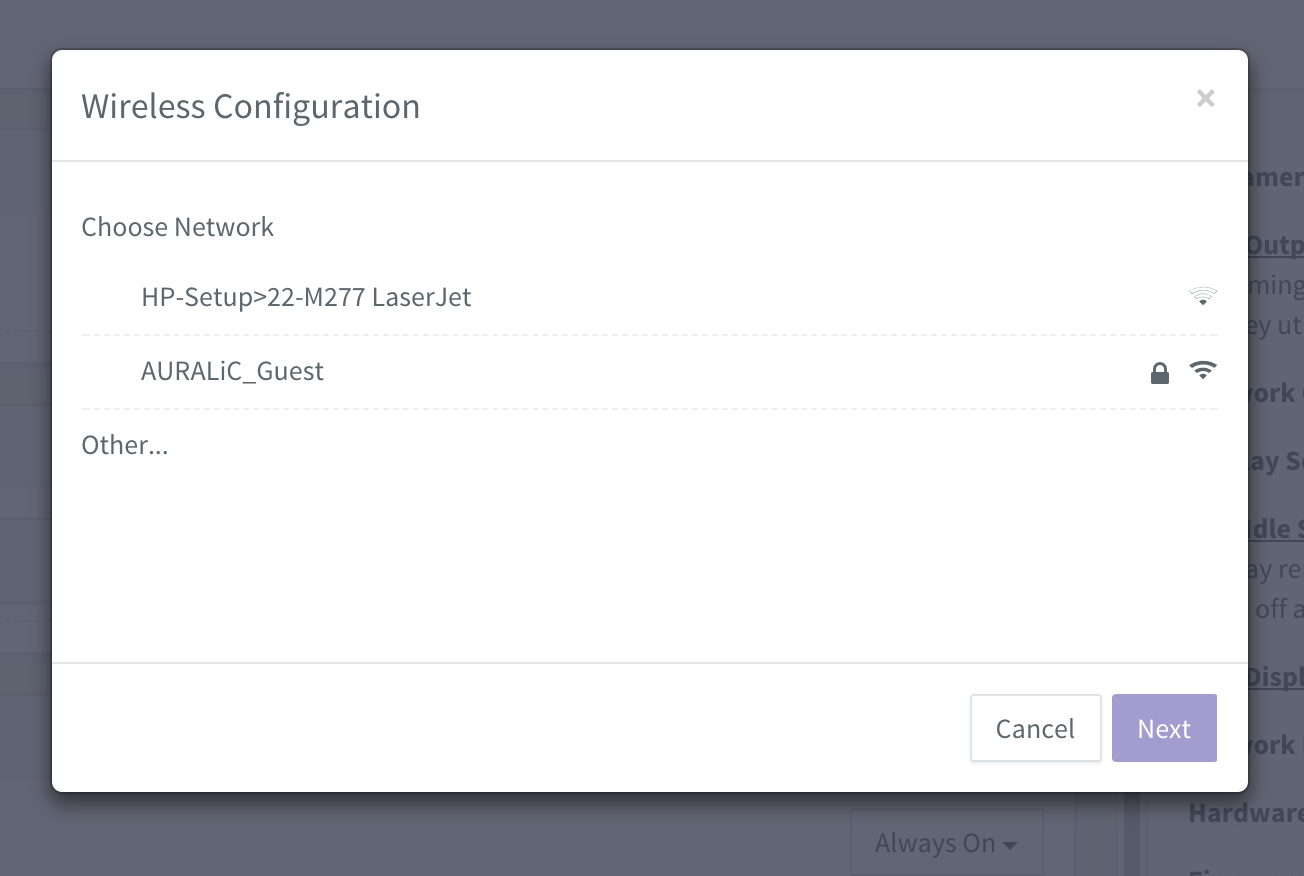Viewport: 1304px width, 876px height.
Task: Click the caret arrow on Always On
Action: click(1010, 846)
